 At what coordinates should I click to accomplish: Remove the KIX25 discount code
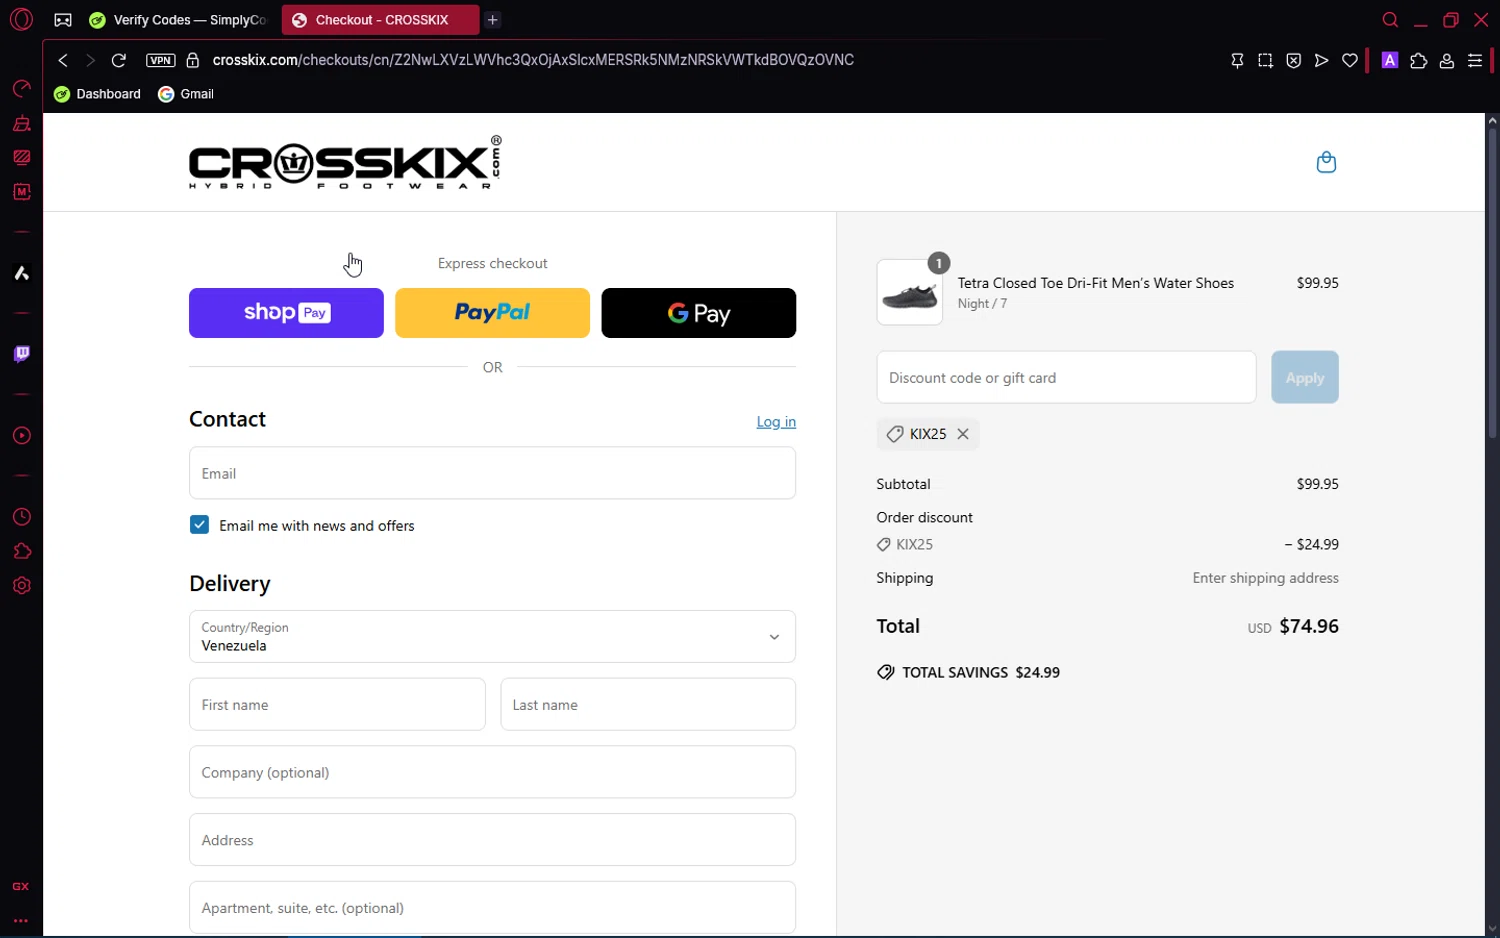tap(963, 434)
